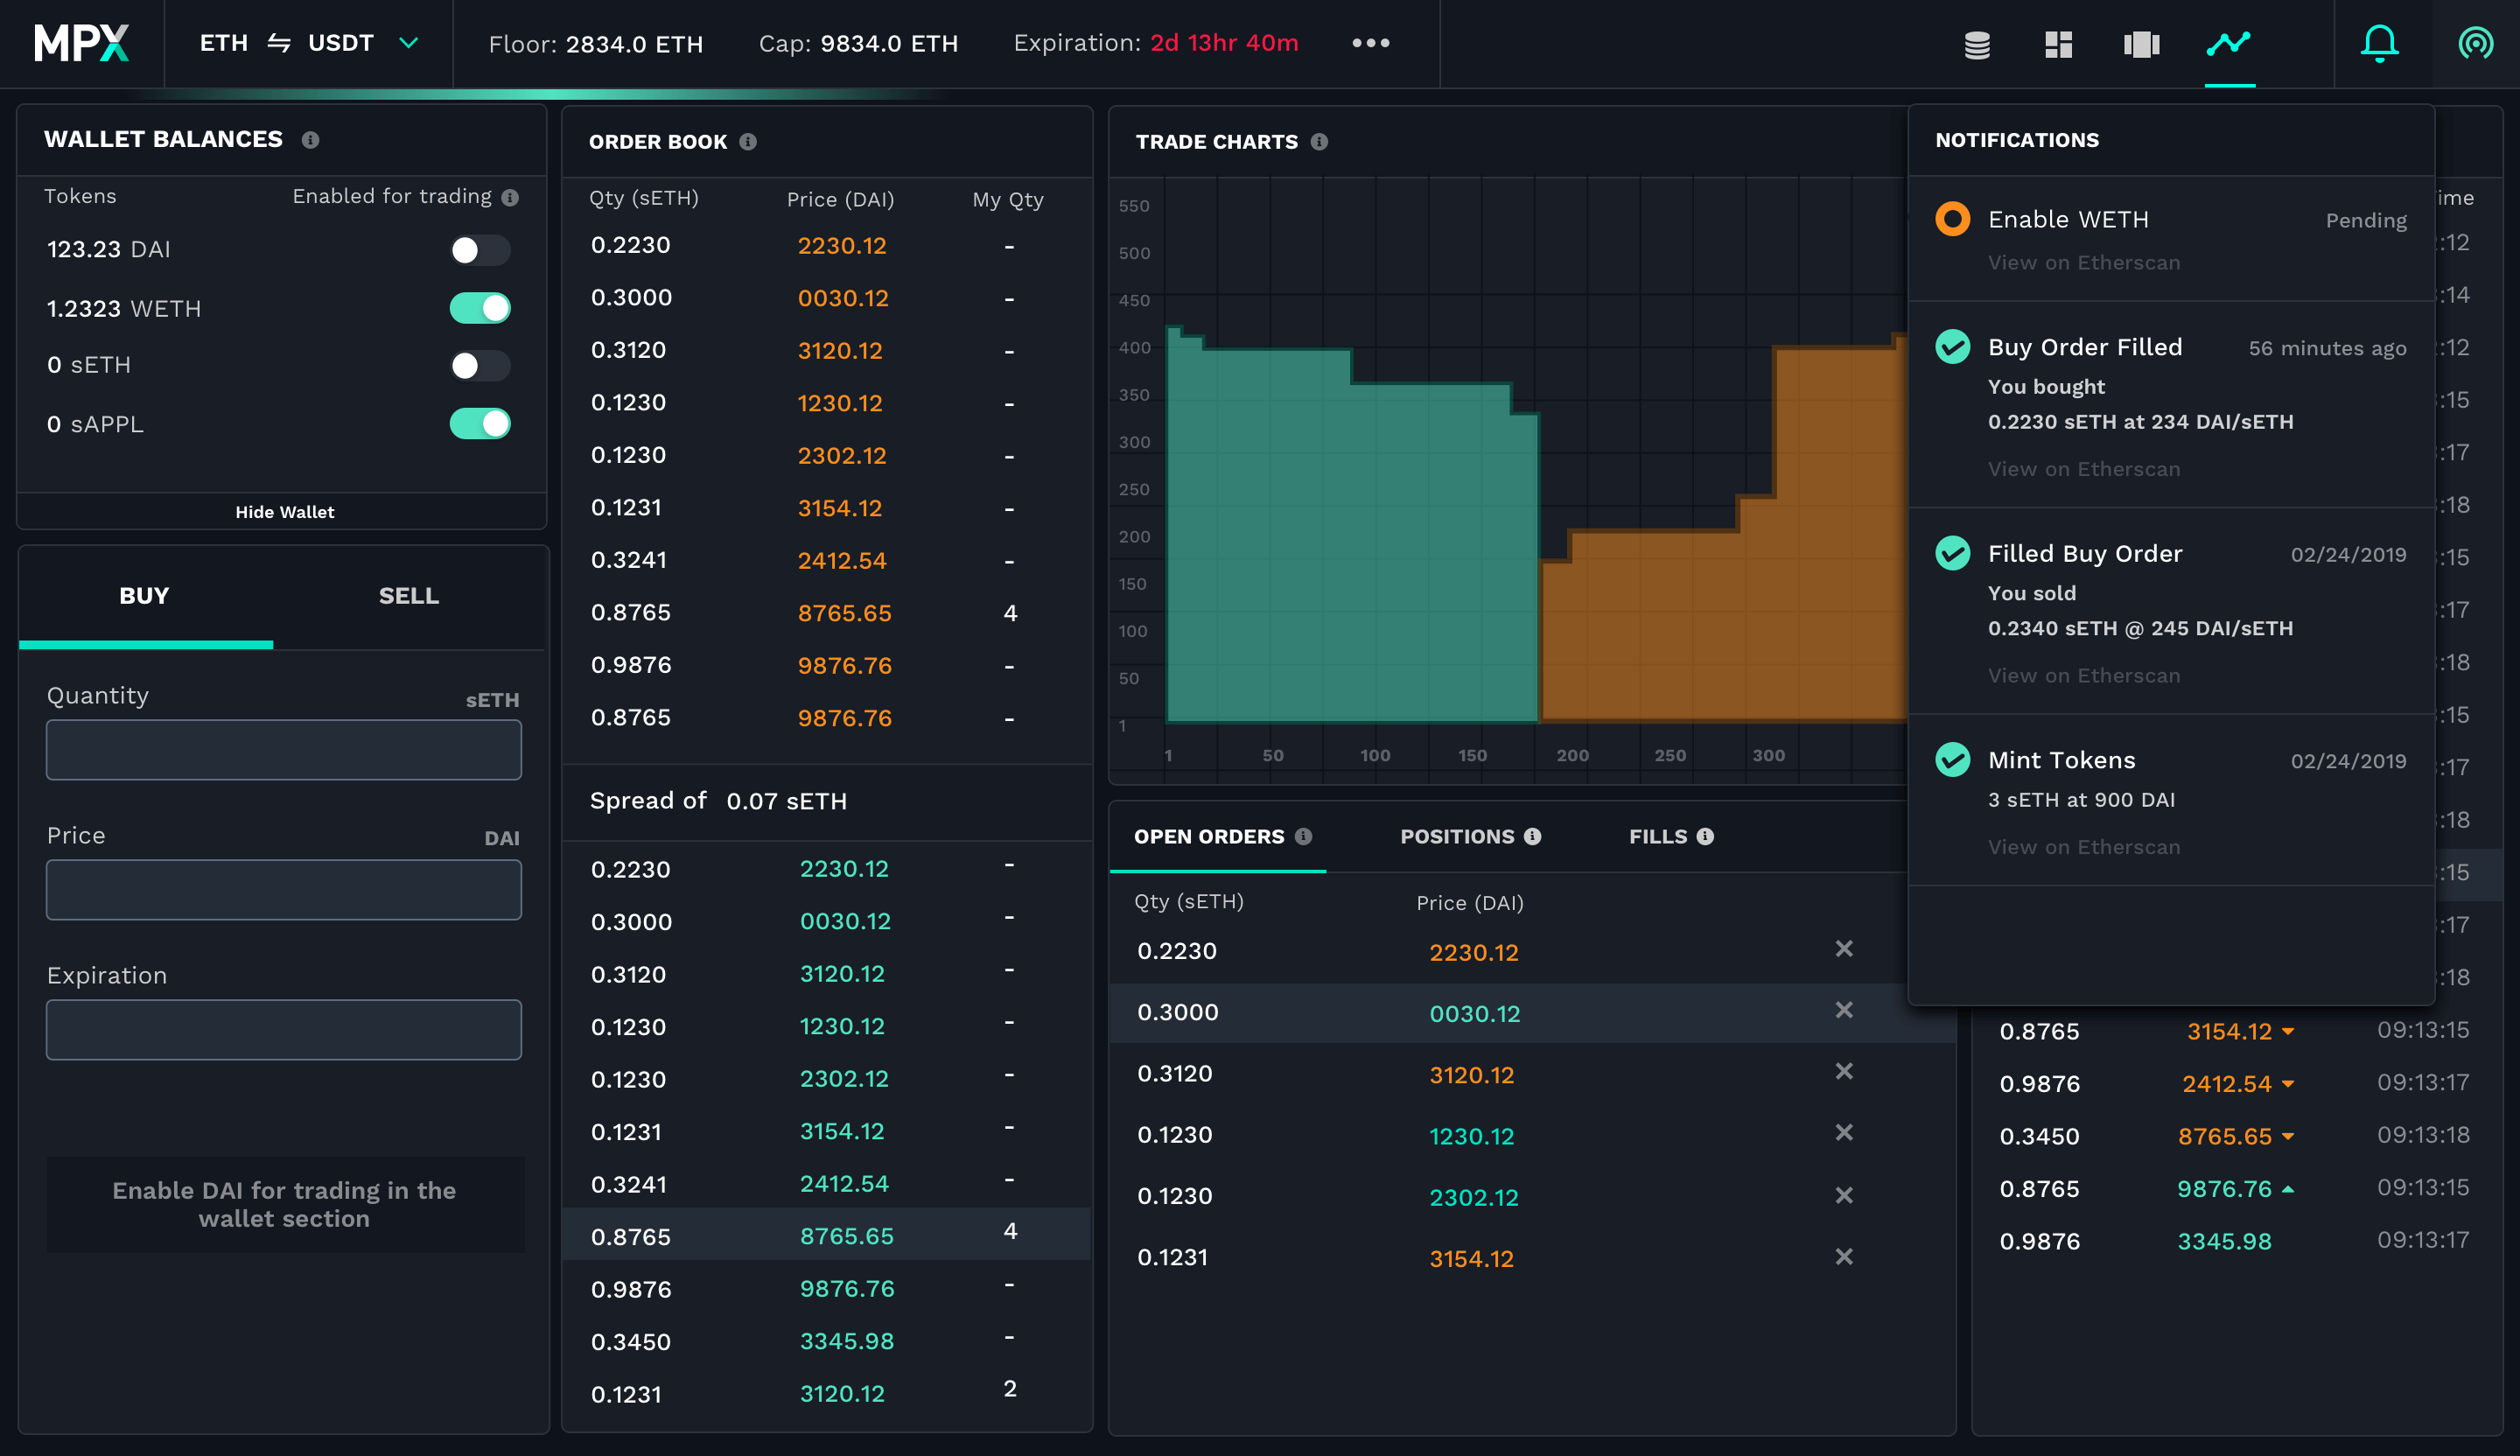Screen dimensions: 2520x1456
Task: Click the Cap 9834.0 ETH value
Action: pos(889,44)
